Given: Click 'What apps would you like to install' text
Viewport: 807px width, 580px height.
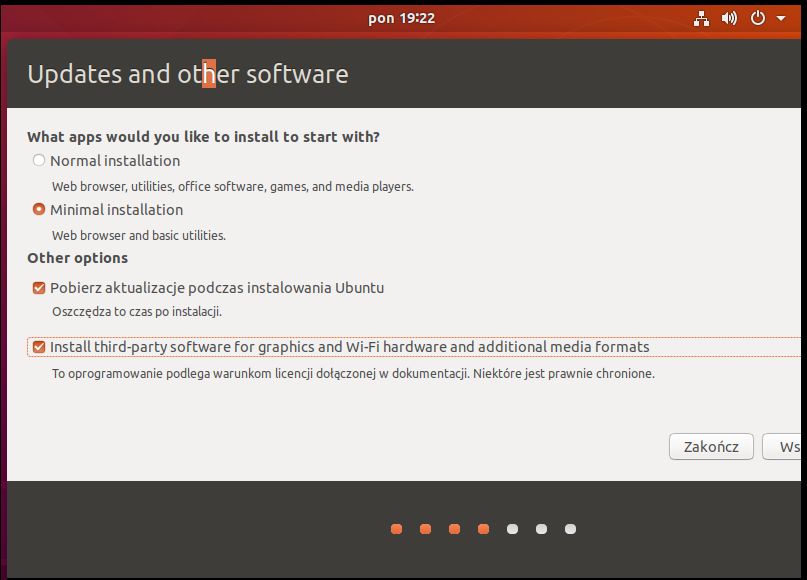Looking at the screenshot, I should click(203, 137).
